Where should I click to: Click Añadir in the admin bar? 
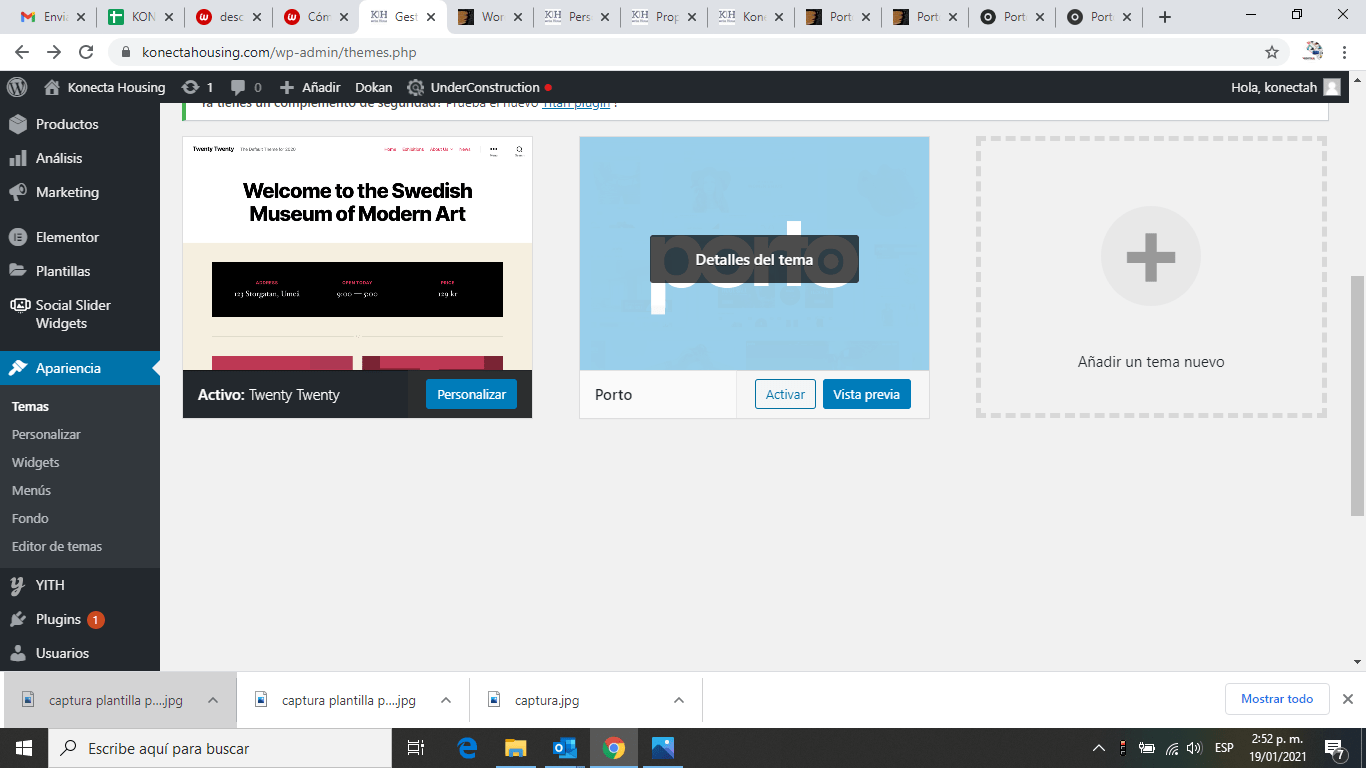(310, 87)
